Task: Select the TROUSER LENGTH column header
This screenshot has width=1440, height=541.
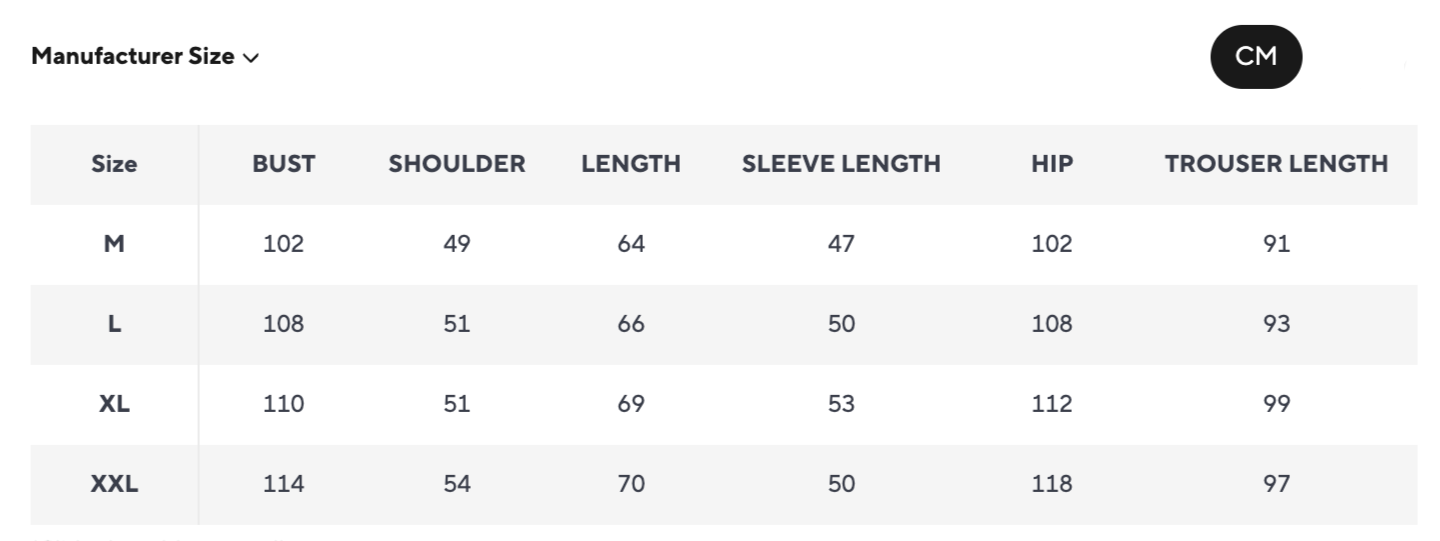Action: coord(1276,164)
